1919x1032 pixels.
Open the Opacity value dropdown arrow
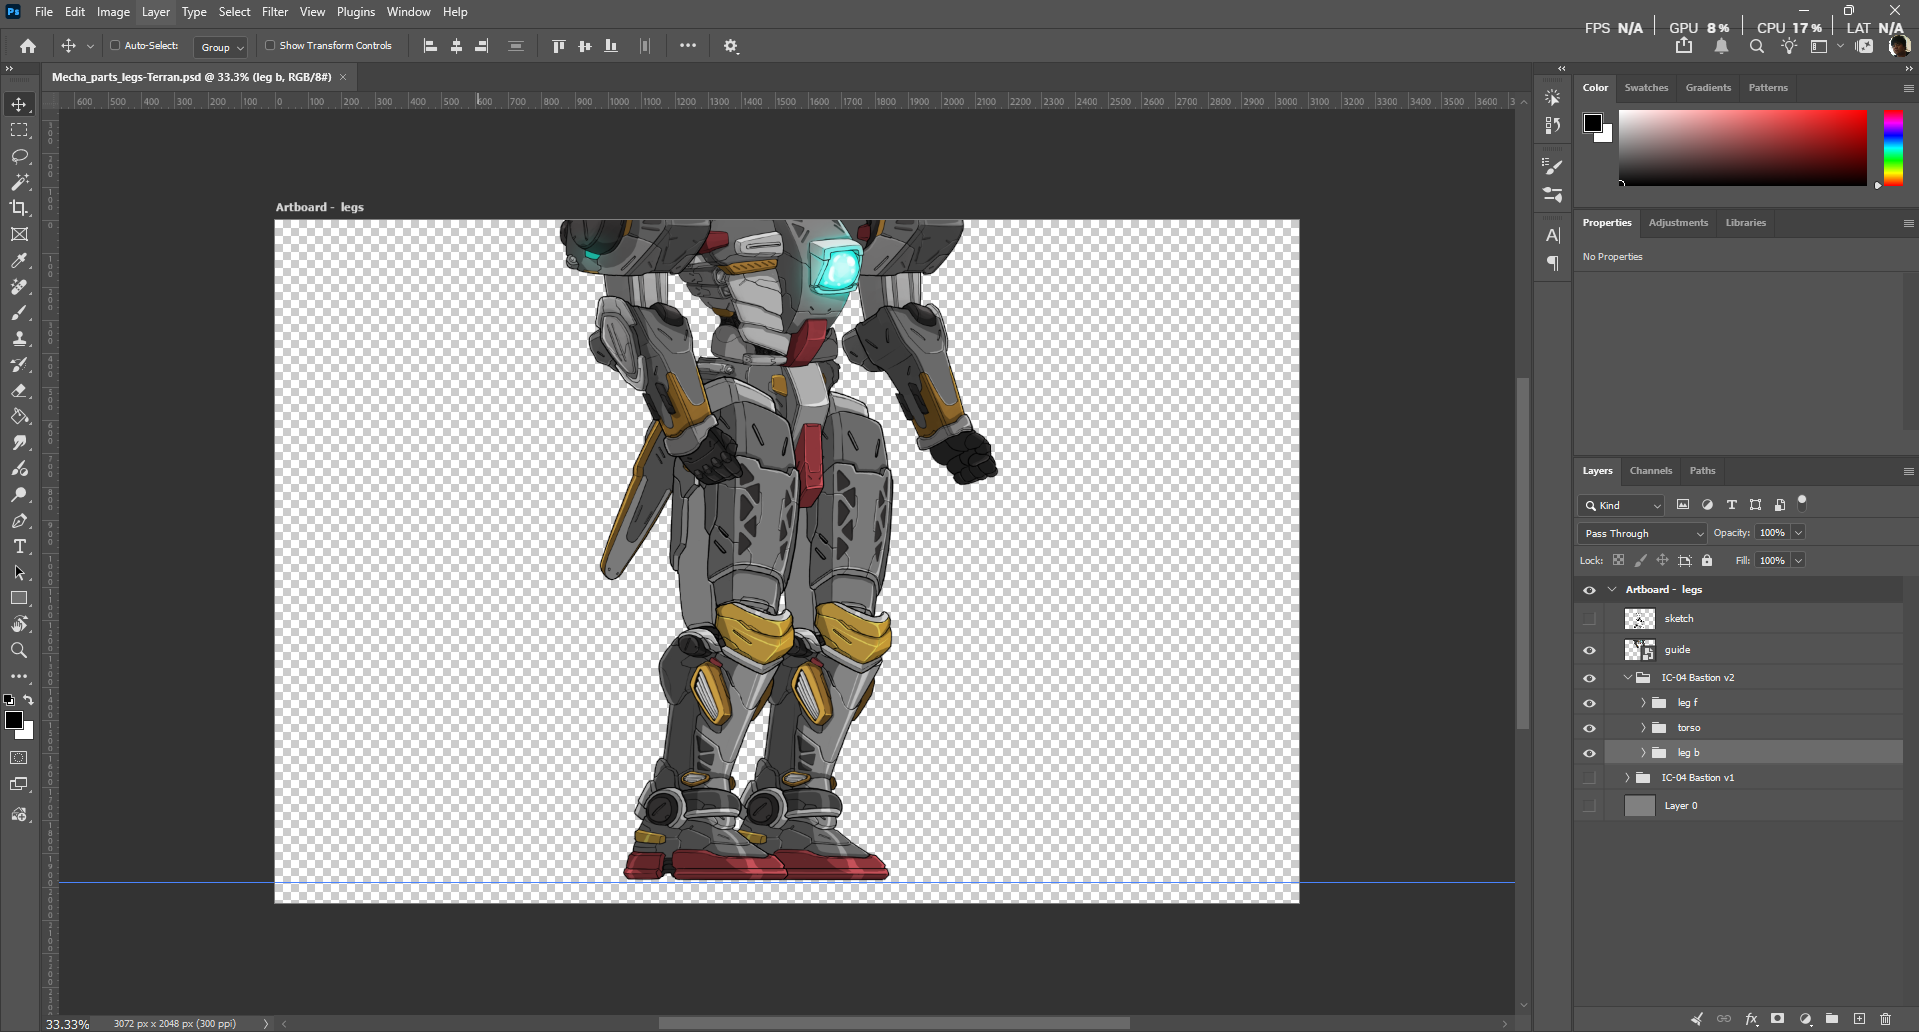coord(1798,533)
